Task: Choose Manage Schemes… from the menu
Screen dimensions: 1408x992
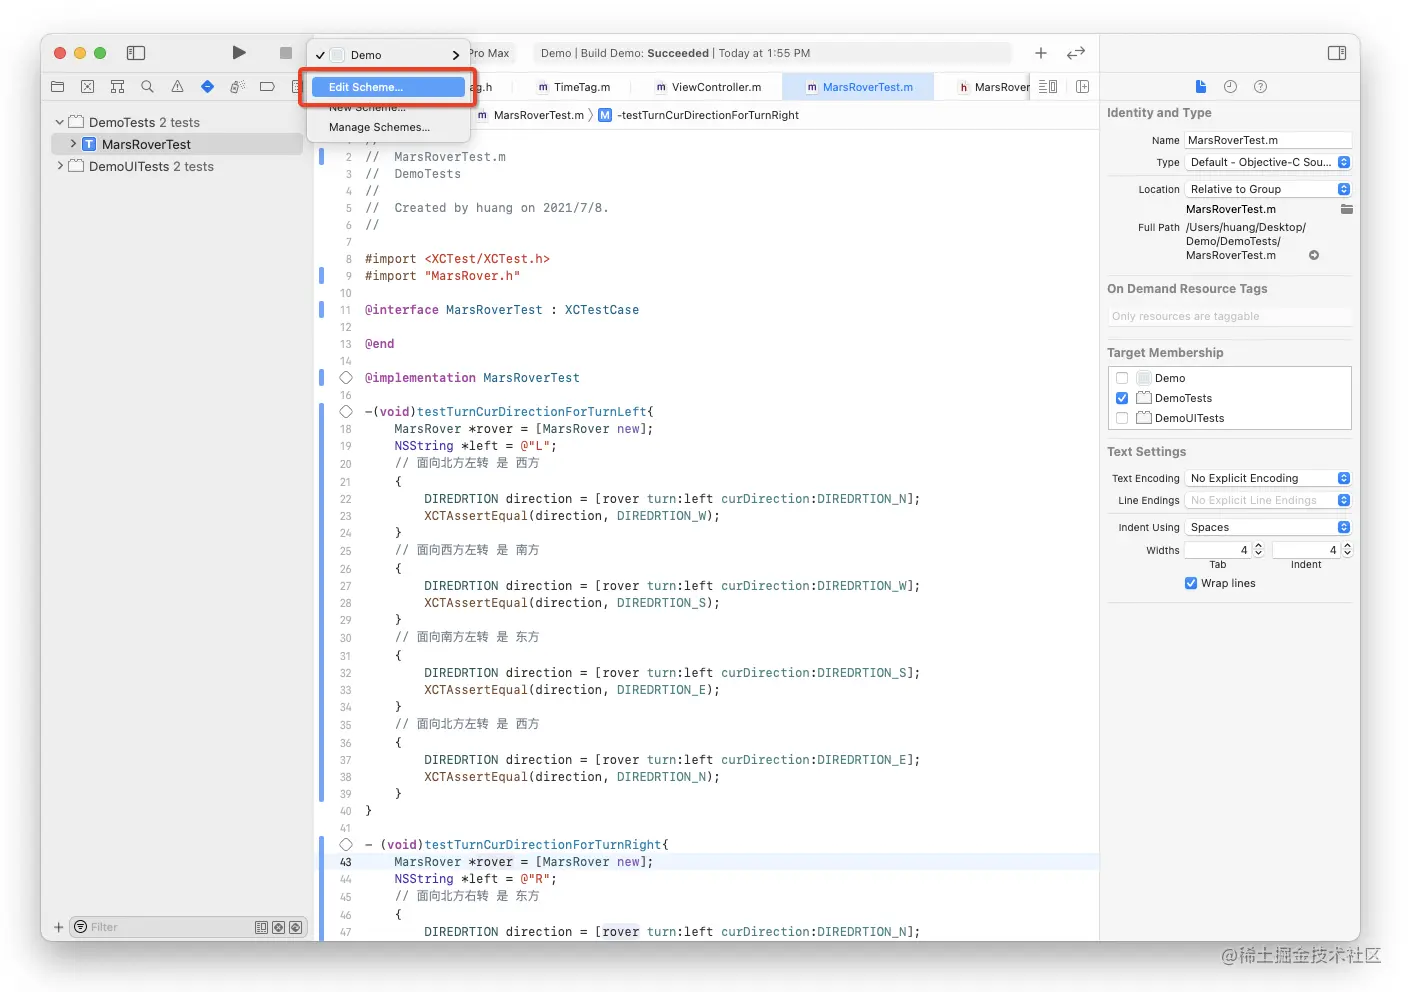Action: pyautogui.click(x=388, y=127)
